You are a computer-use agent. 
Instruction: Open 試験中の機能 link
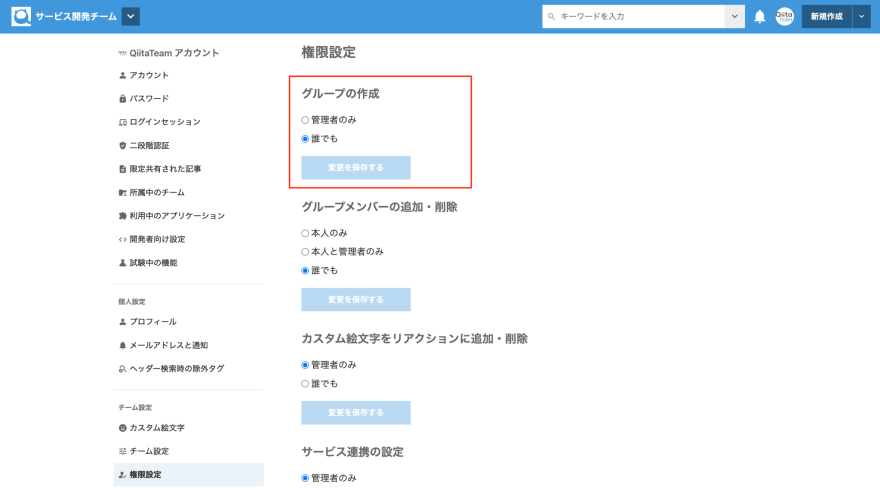coord(153,263)
